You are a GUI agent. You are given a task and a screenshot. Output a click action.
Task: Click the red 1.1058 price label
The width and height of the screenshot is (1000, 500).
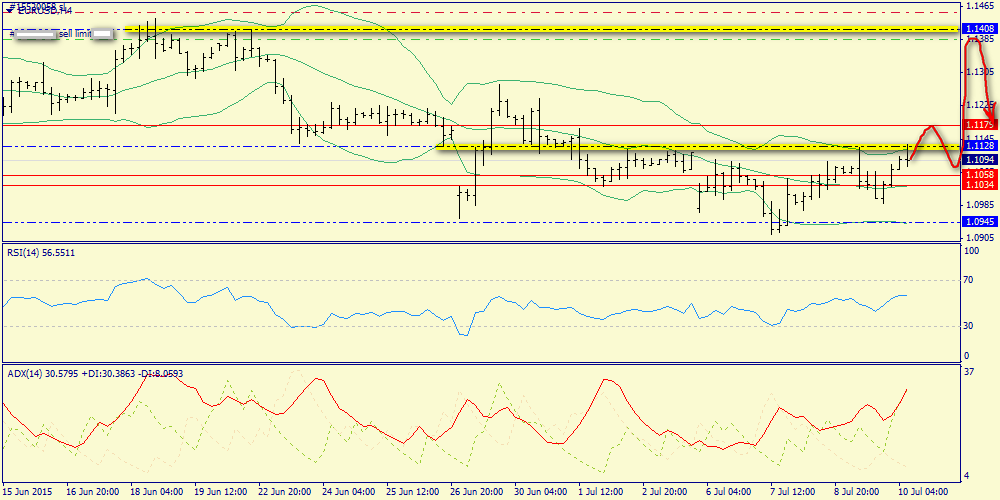click(977, 174)
